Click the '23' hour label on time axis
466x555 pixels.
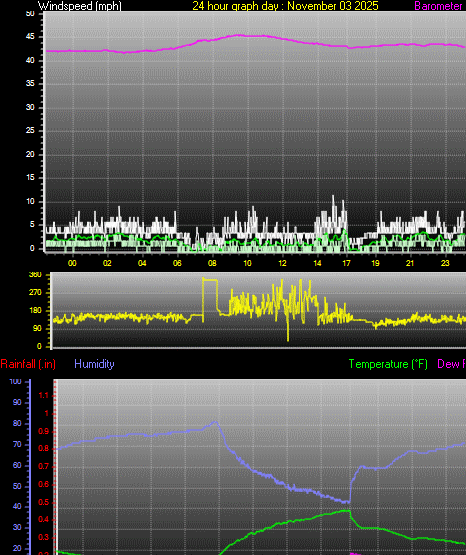(445, 263)
